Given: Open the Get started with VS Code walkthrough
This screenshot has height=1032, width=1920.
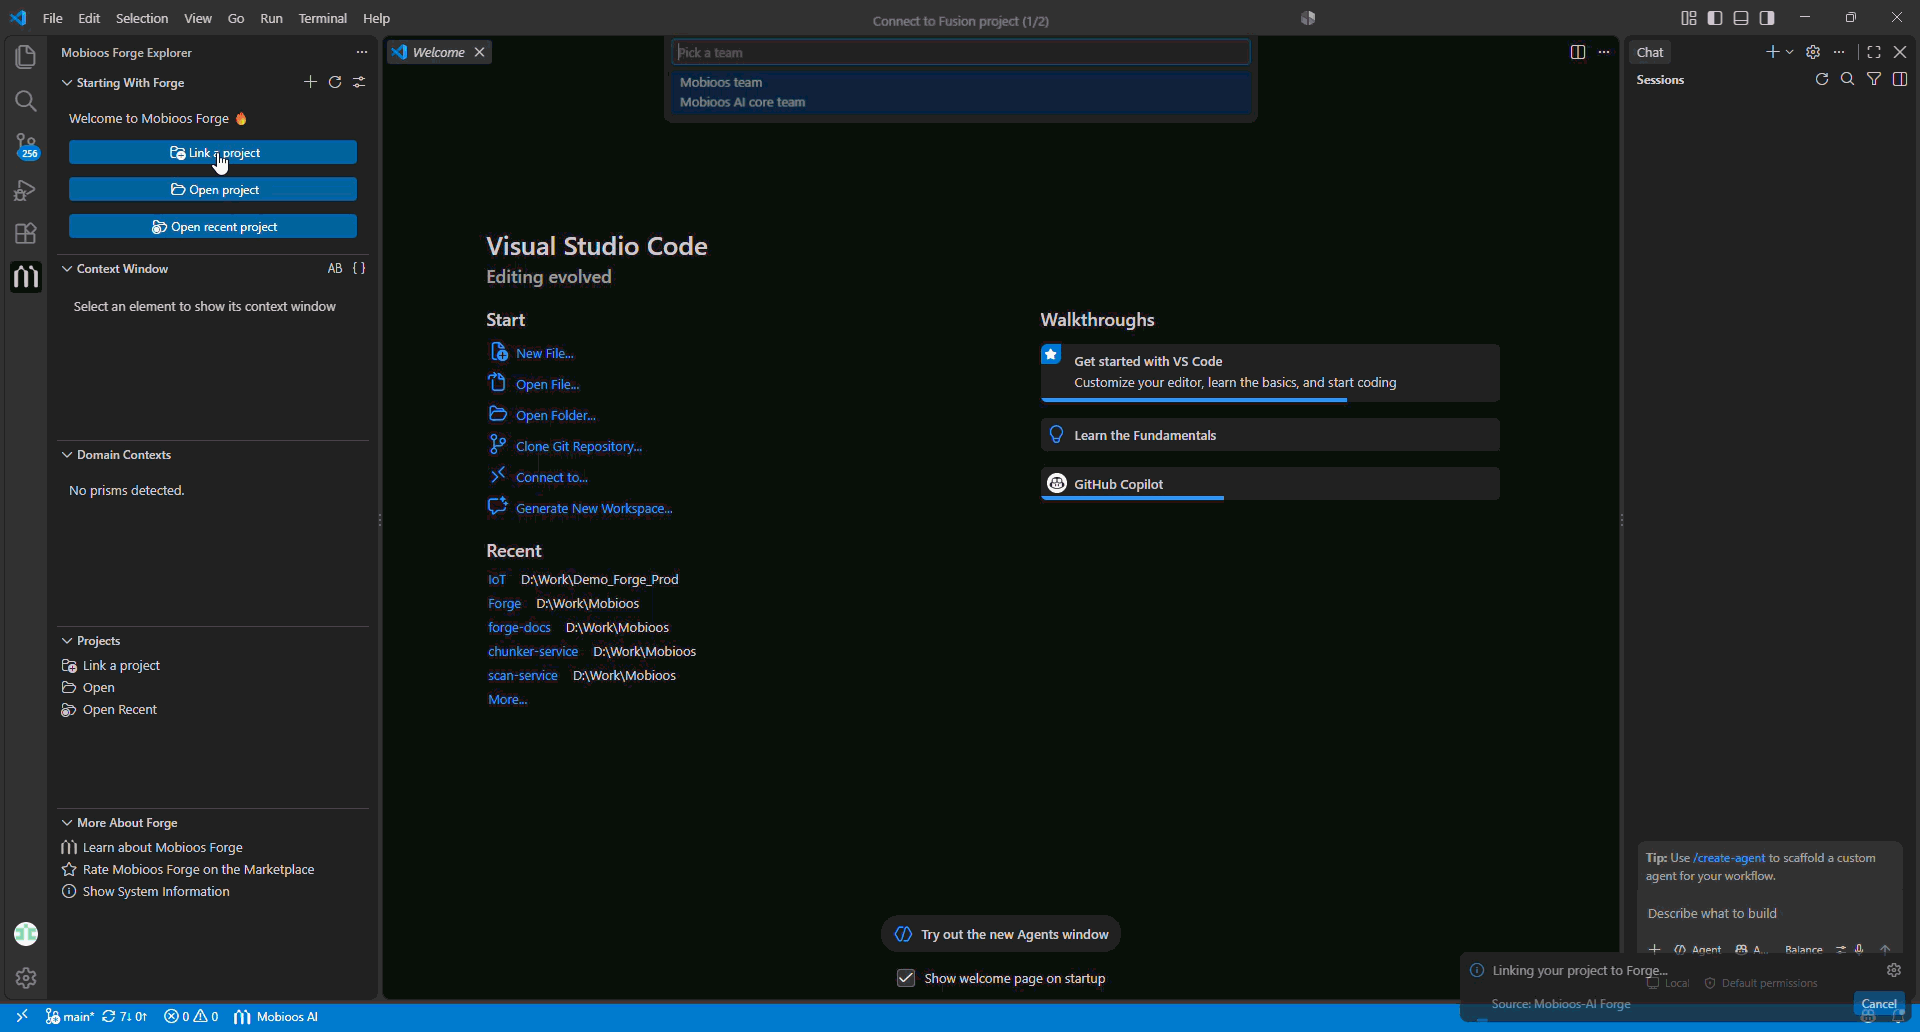Looking at the screenshot, I should point(1270,372).
